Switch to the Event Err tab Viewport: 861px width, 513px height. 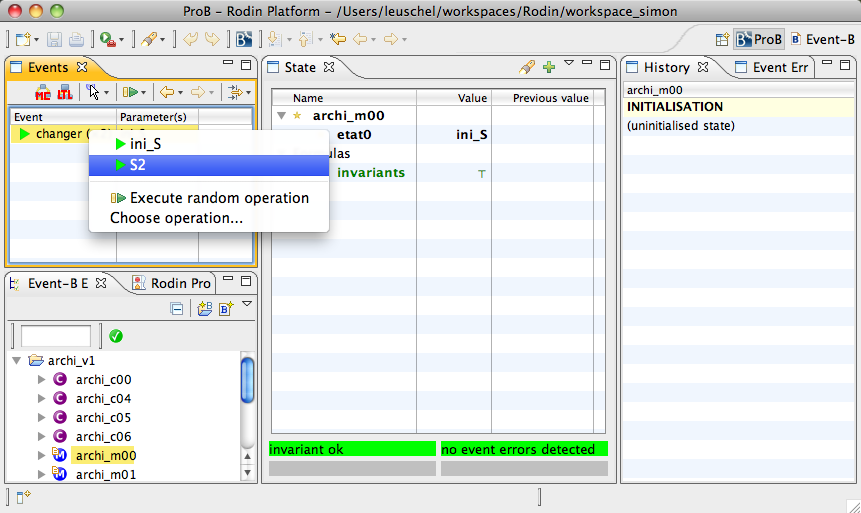pos(778,68)
